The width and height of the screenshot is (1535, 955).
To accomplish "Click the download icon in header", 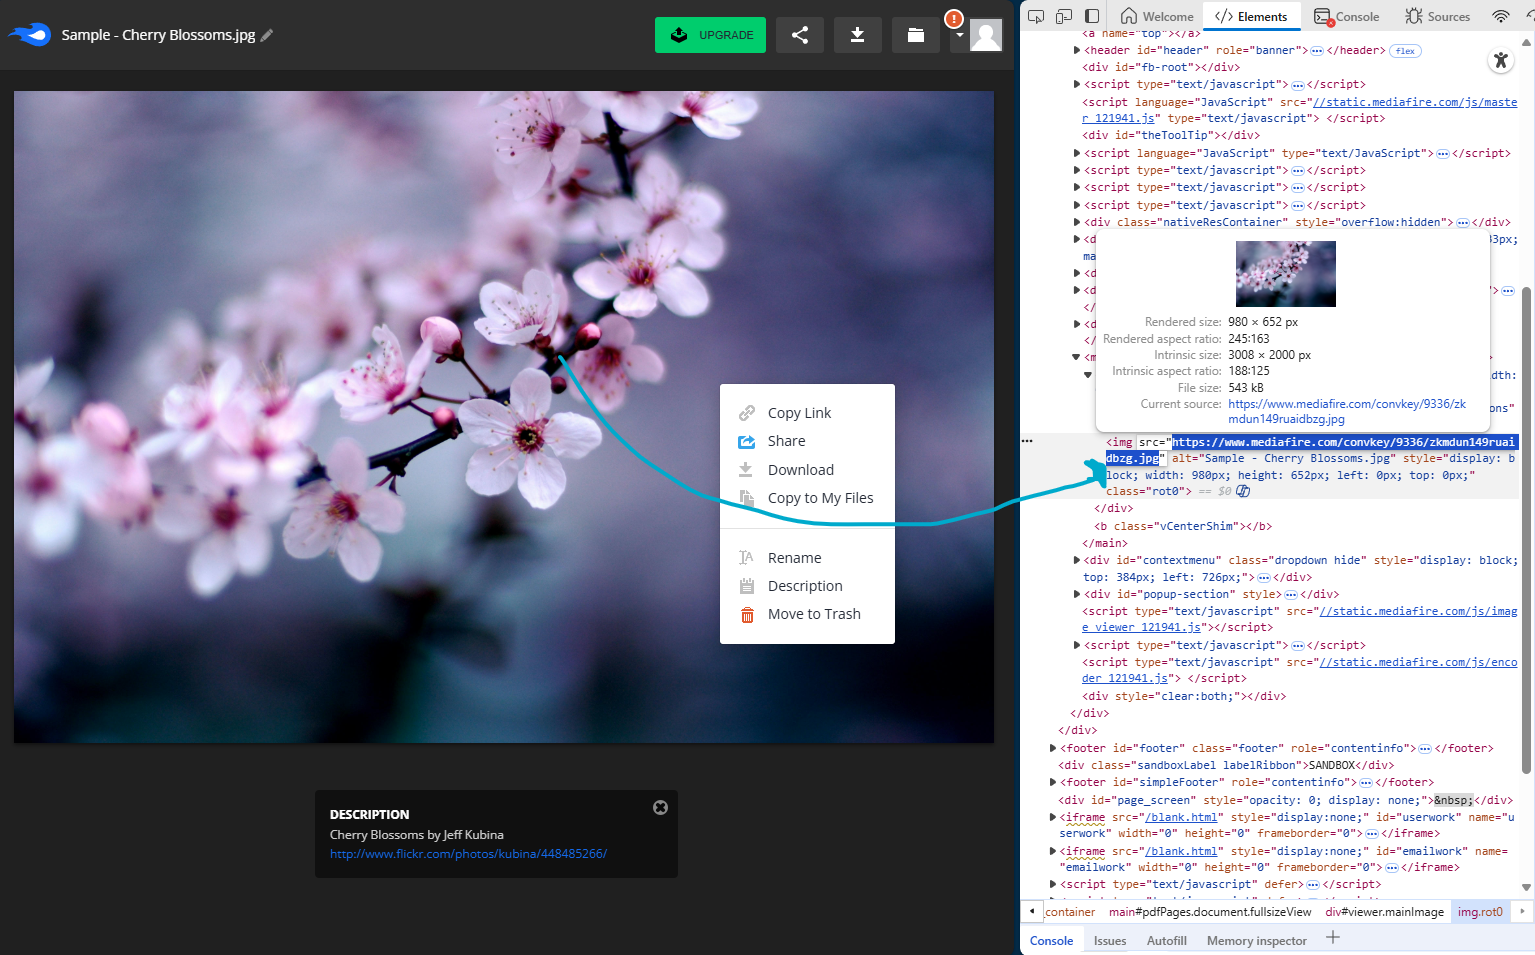I will point(857,35).
